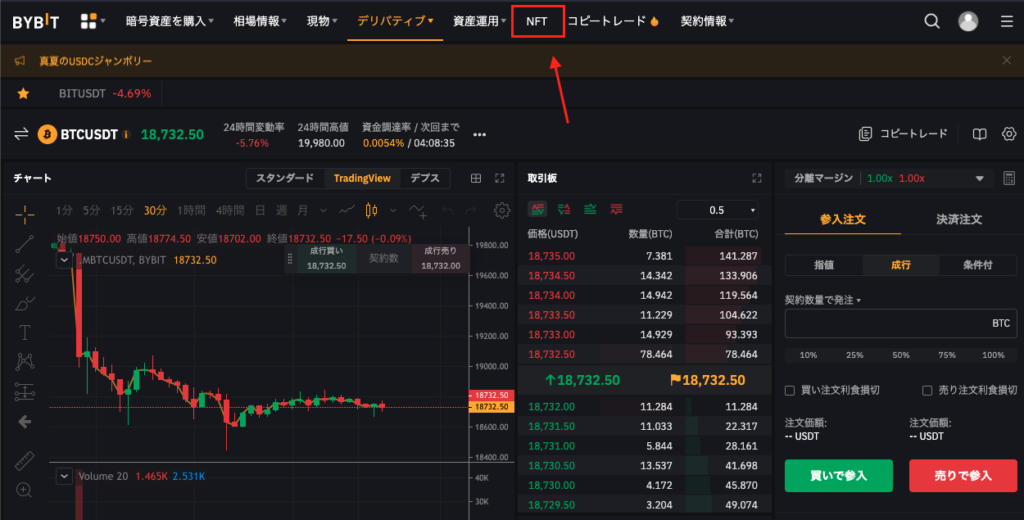Open the 現物 menu

(x=322, y=22)
